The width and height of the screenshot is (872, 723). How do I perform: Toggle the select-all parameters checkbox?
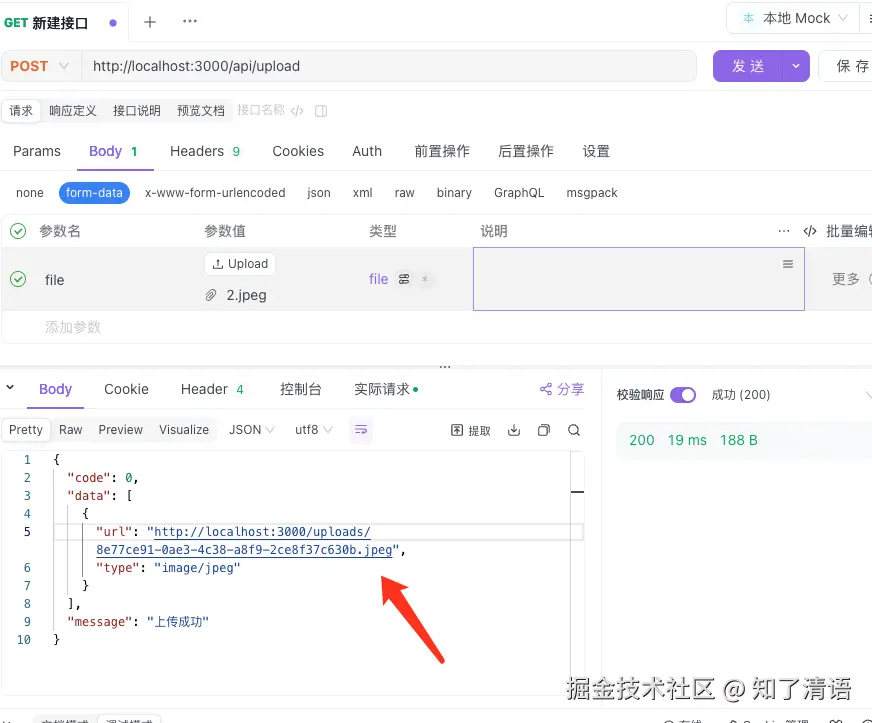click(18, 231)
